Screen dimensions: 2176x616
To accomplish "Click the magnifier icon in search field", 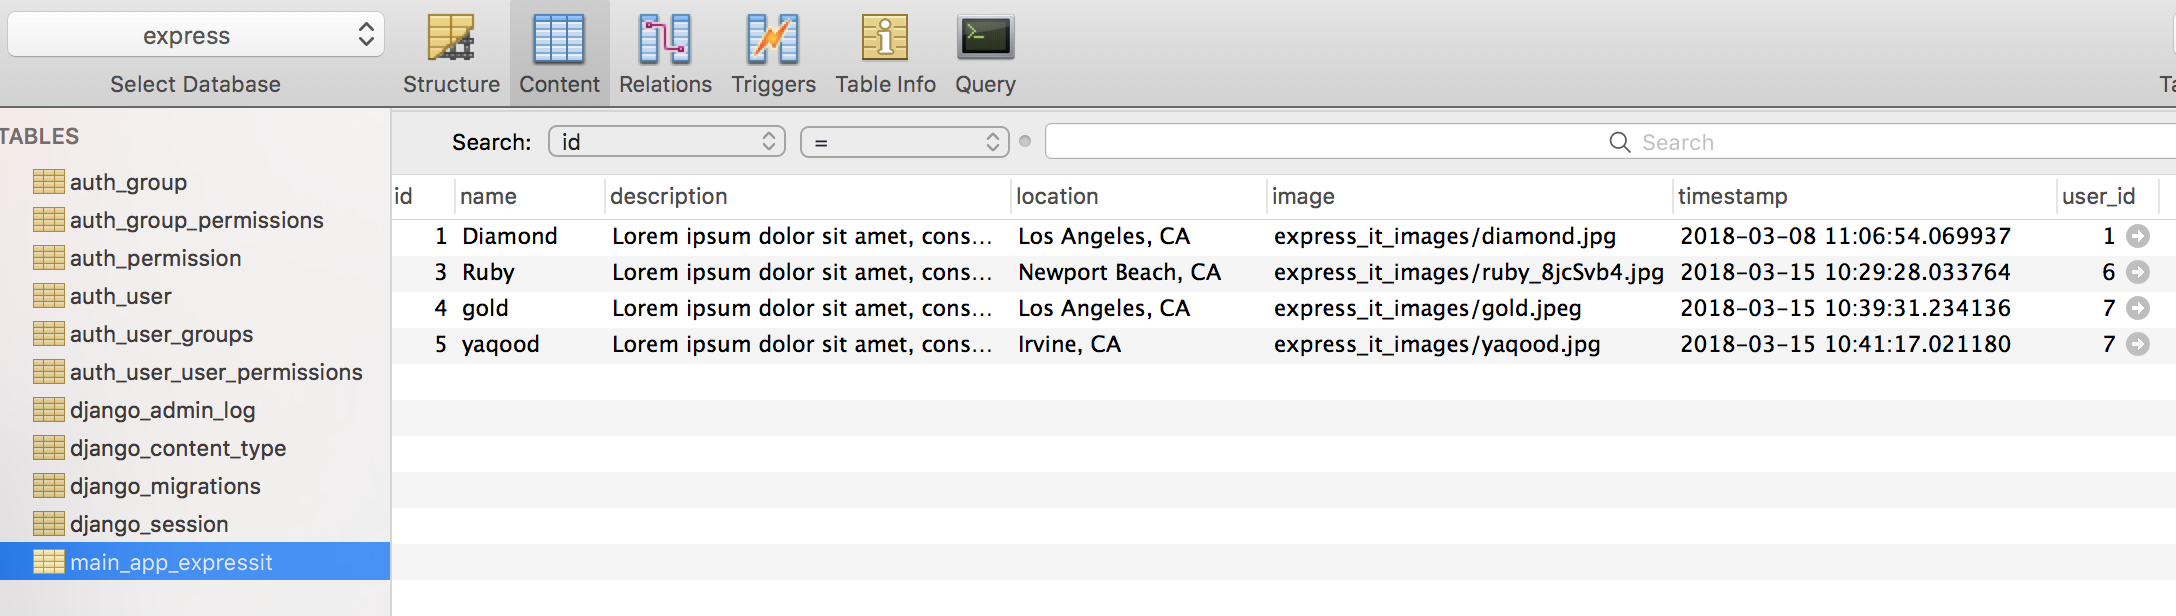I will pos(1619,142).
